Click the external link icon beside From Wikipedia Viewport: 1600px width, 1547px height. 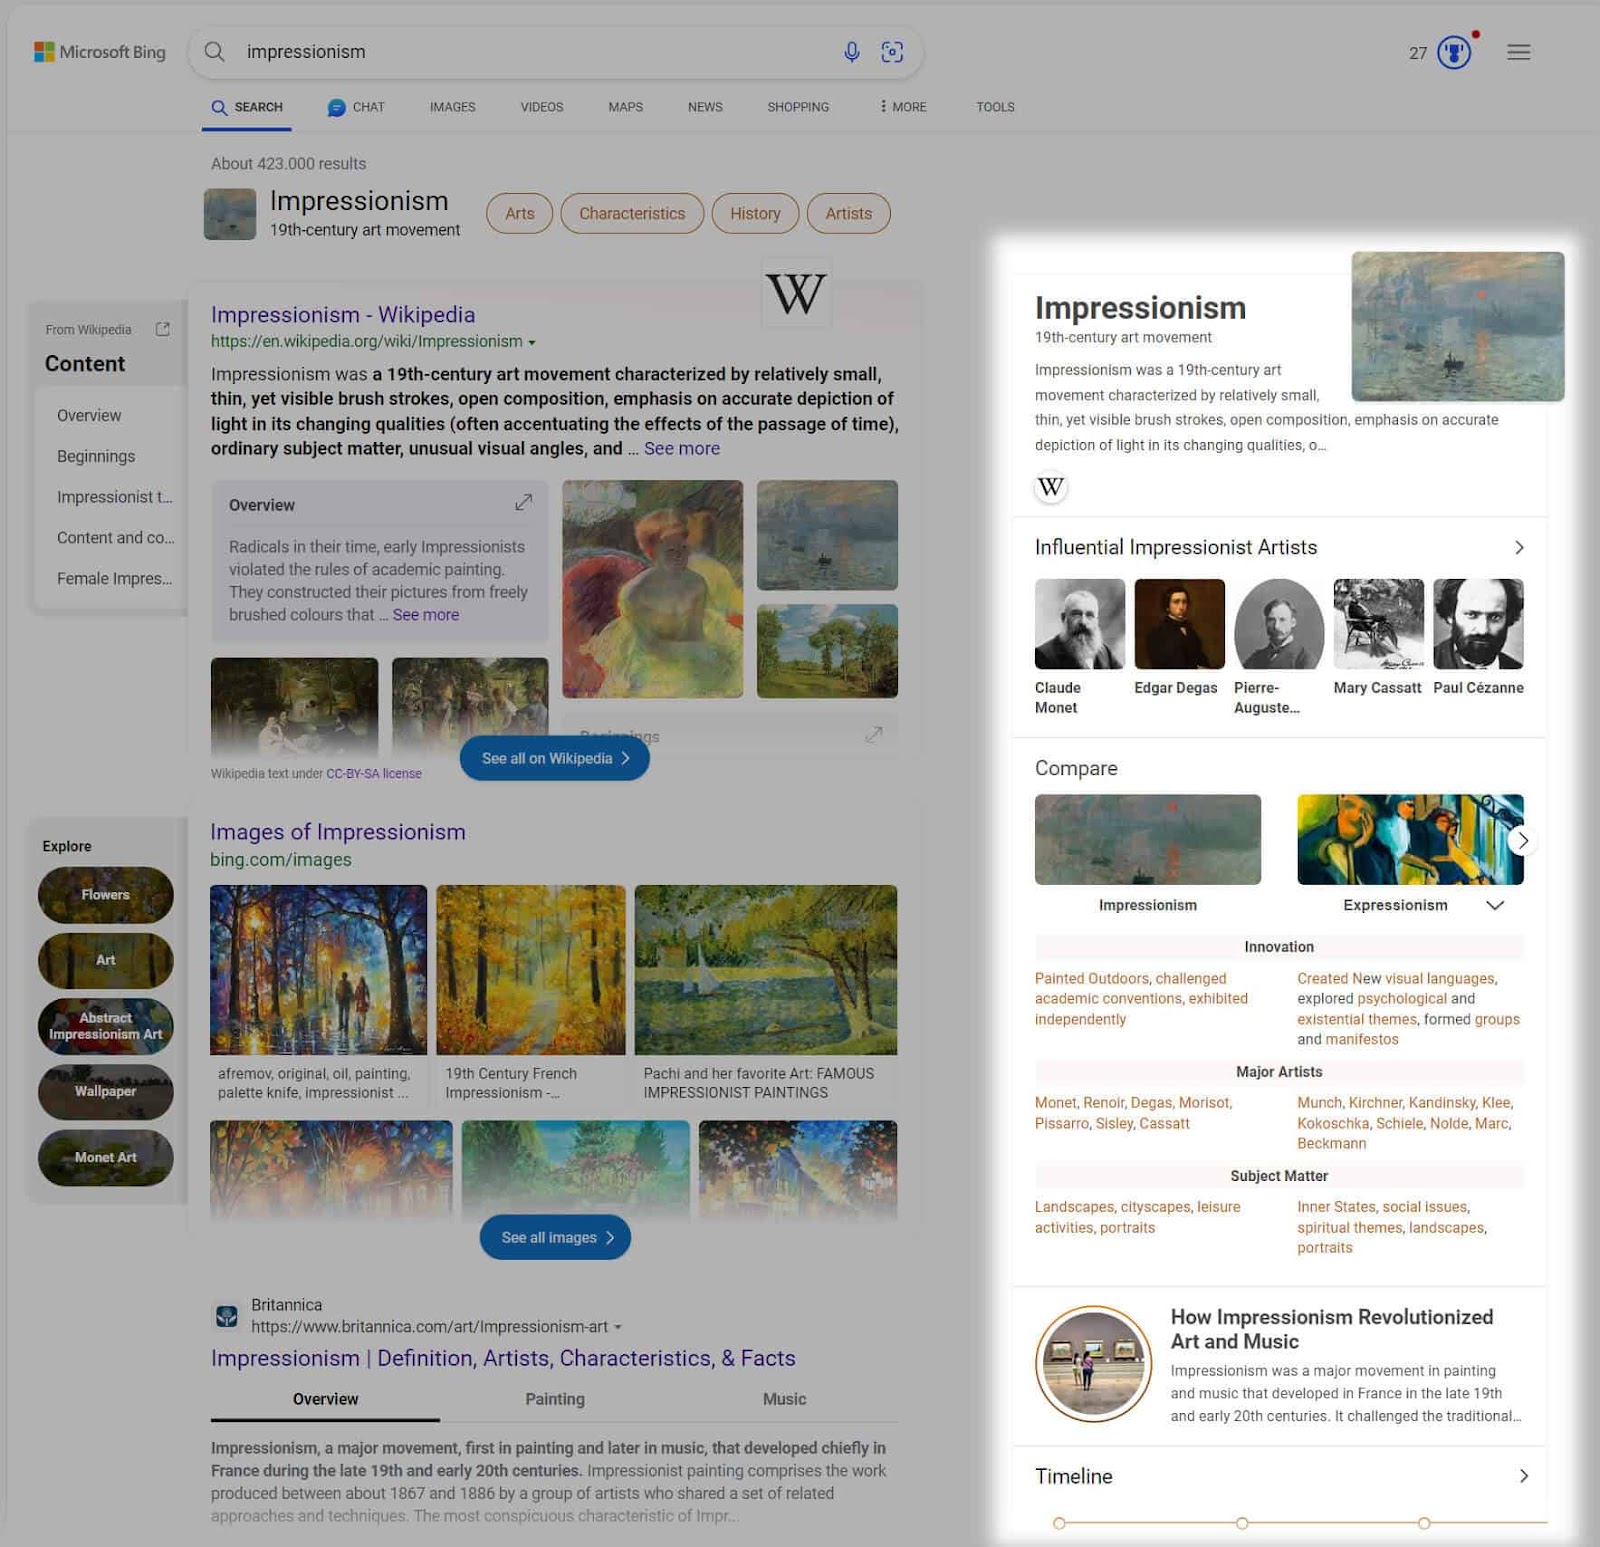click(162, 328)
